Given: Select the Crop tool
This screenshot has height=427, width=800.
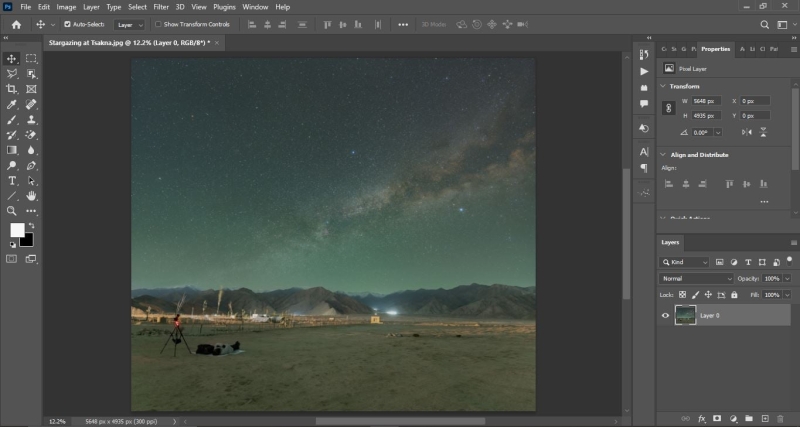Looking at the screenshot, I should point(11,89).
